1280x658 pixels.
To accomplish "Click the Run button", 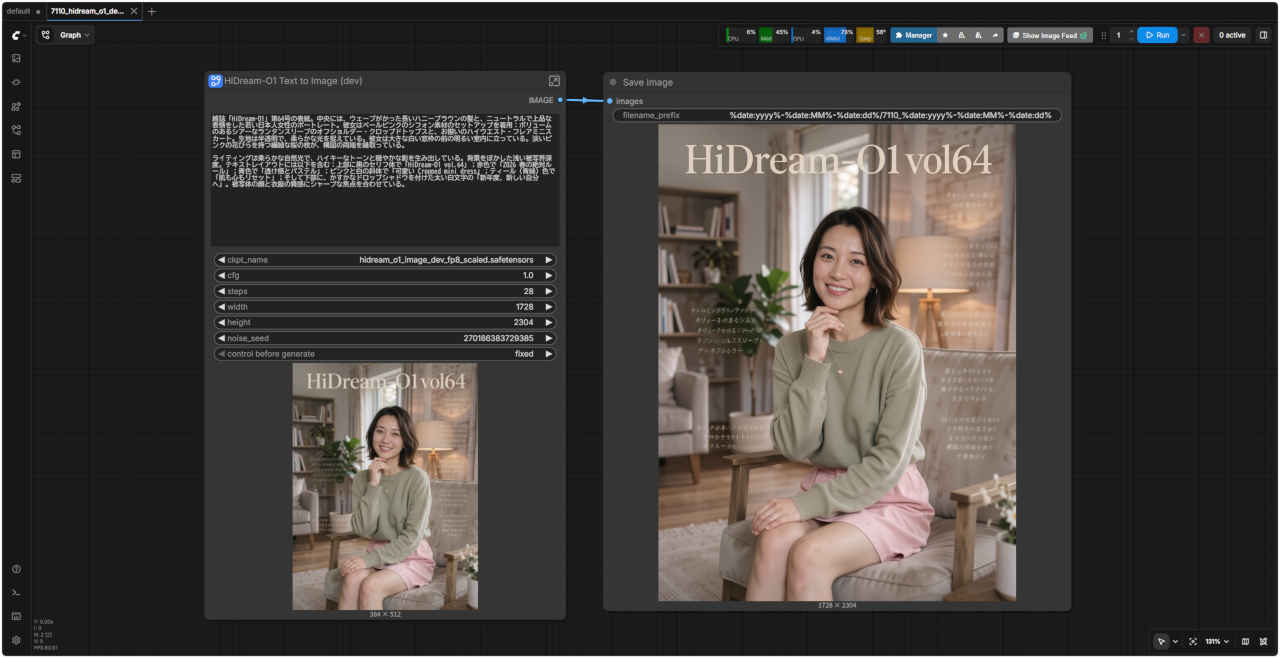I will [1157, 35].
